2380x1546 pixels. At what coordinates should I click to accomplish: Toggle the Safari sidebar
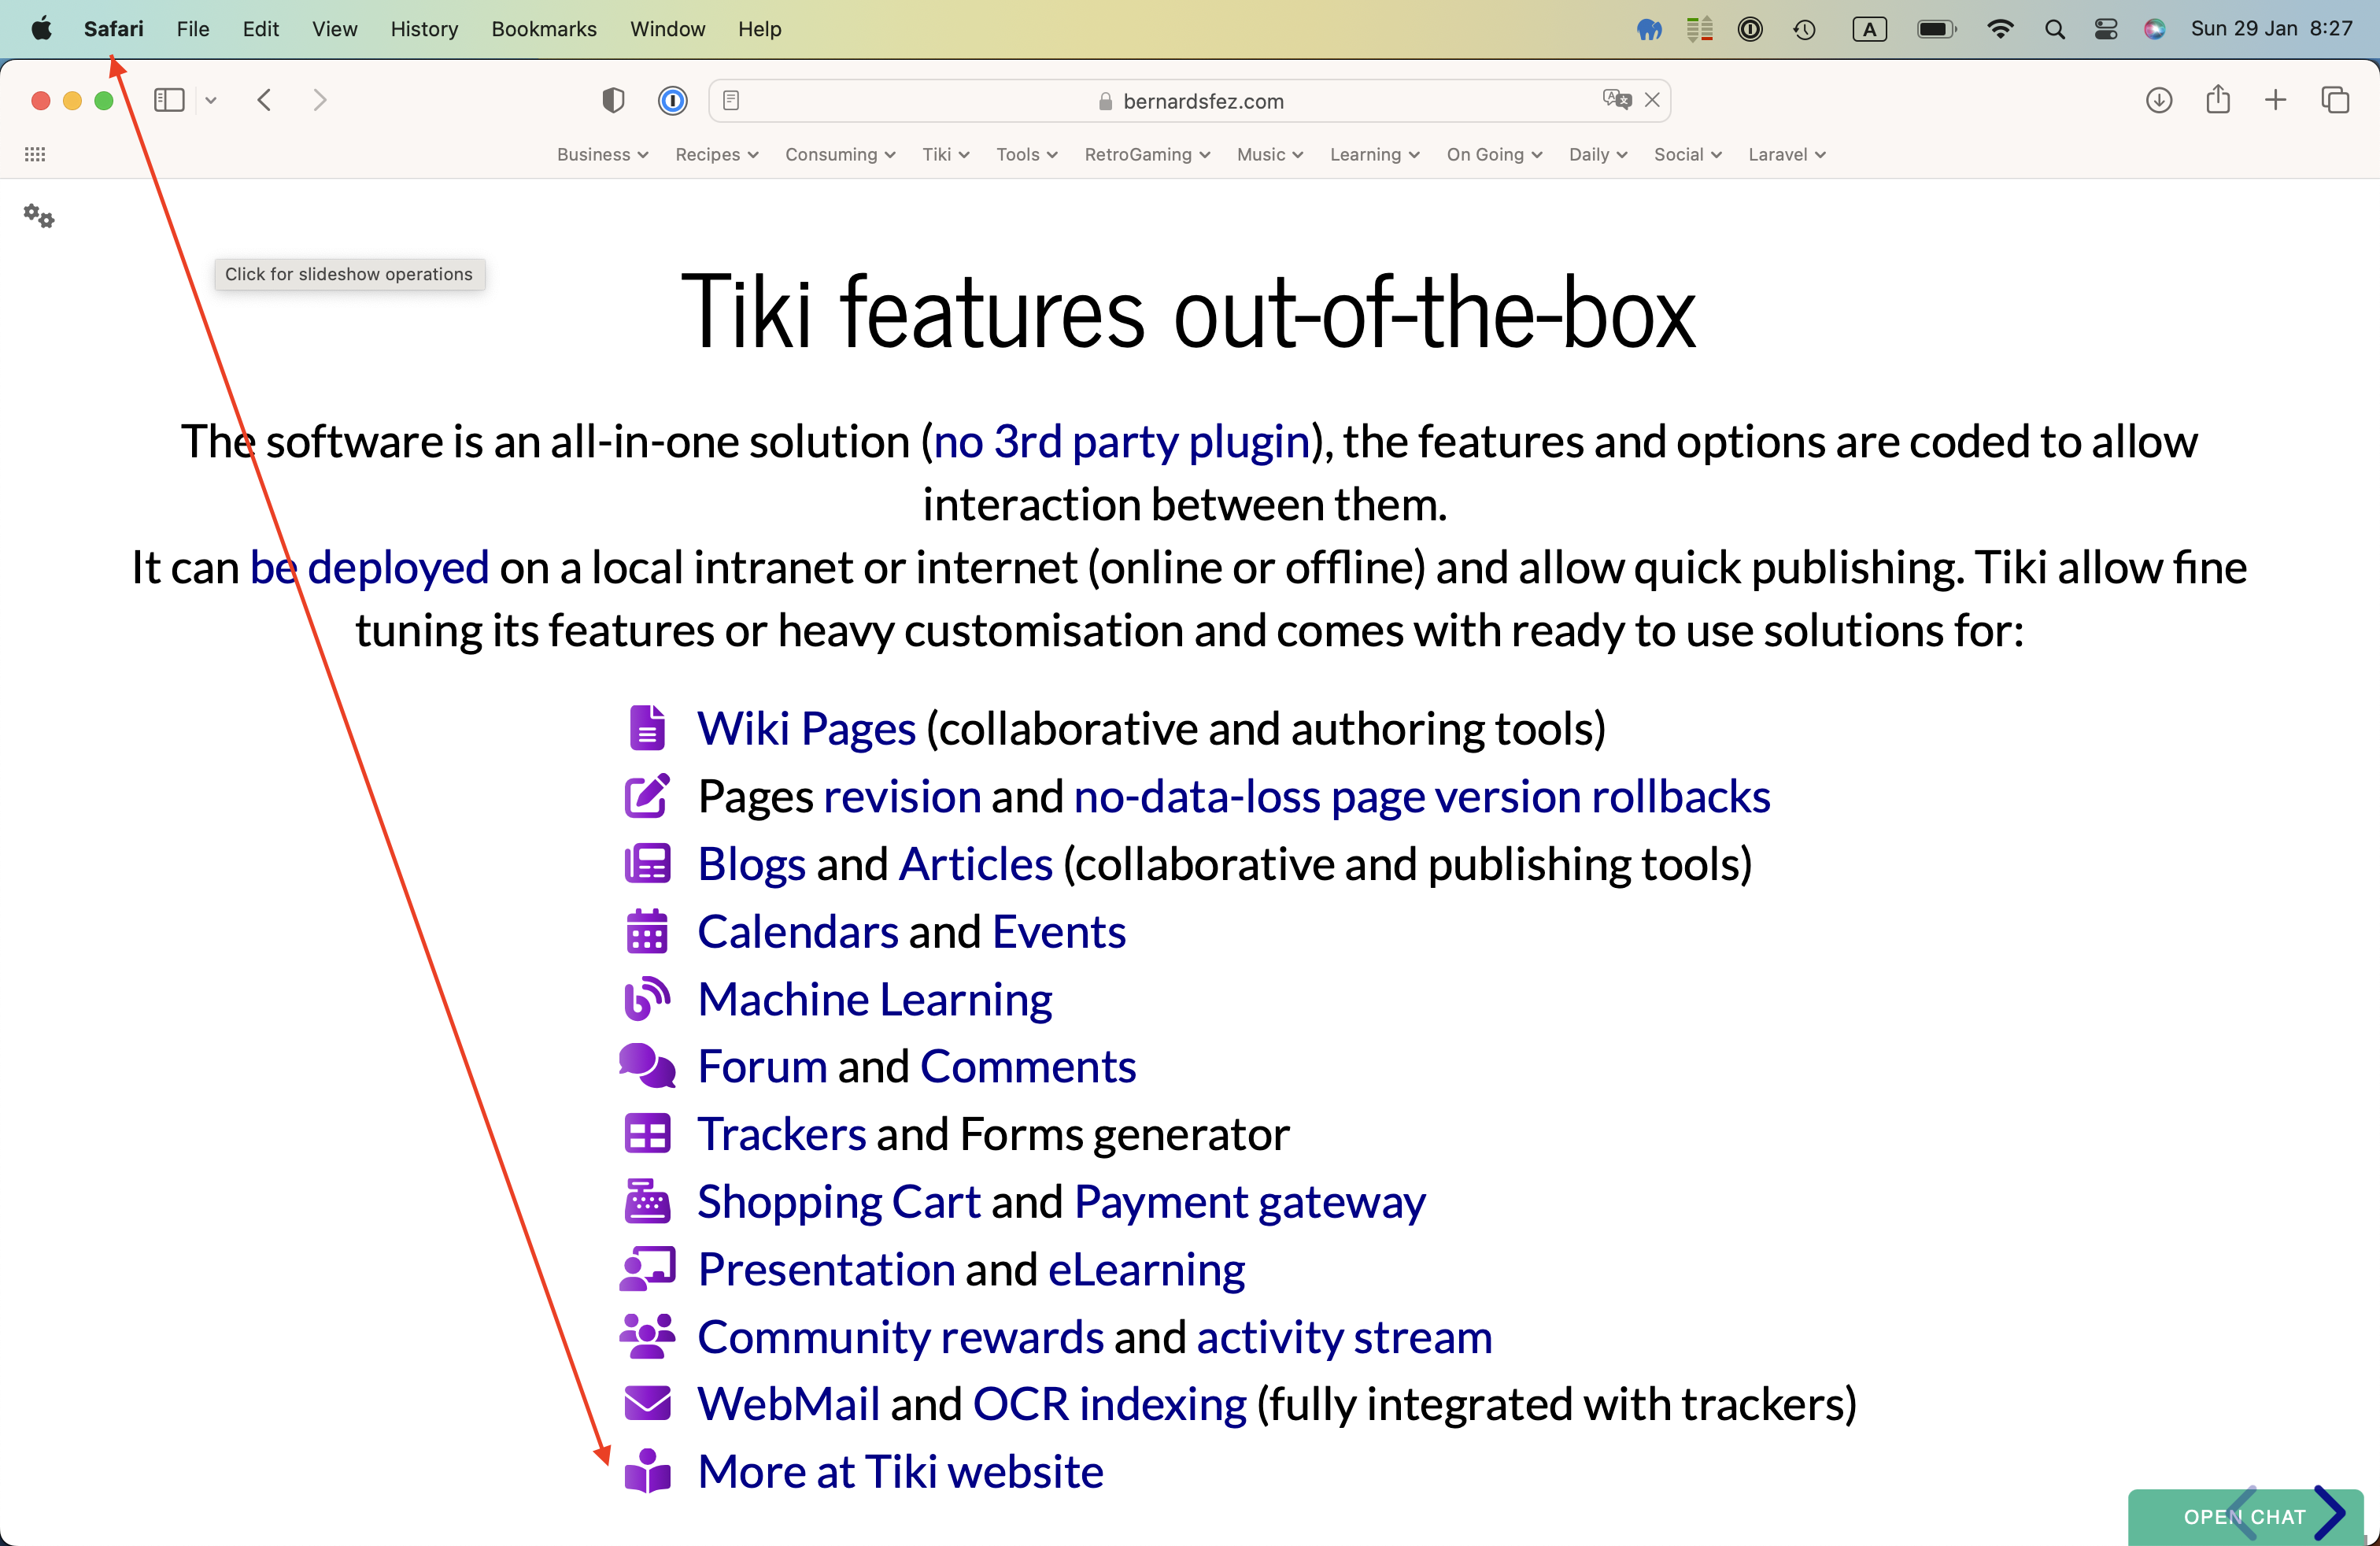coord(169,100)
